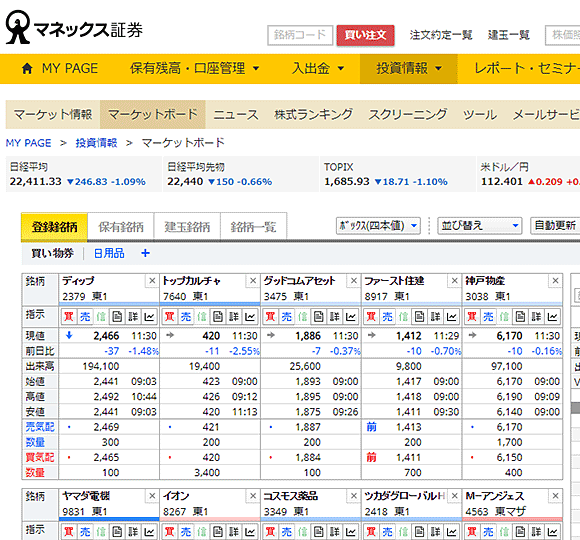Expand 保有残高・口座管理 menu
Viewport: 580px width, 540px height.
tap(195, 68)
